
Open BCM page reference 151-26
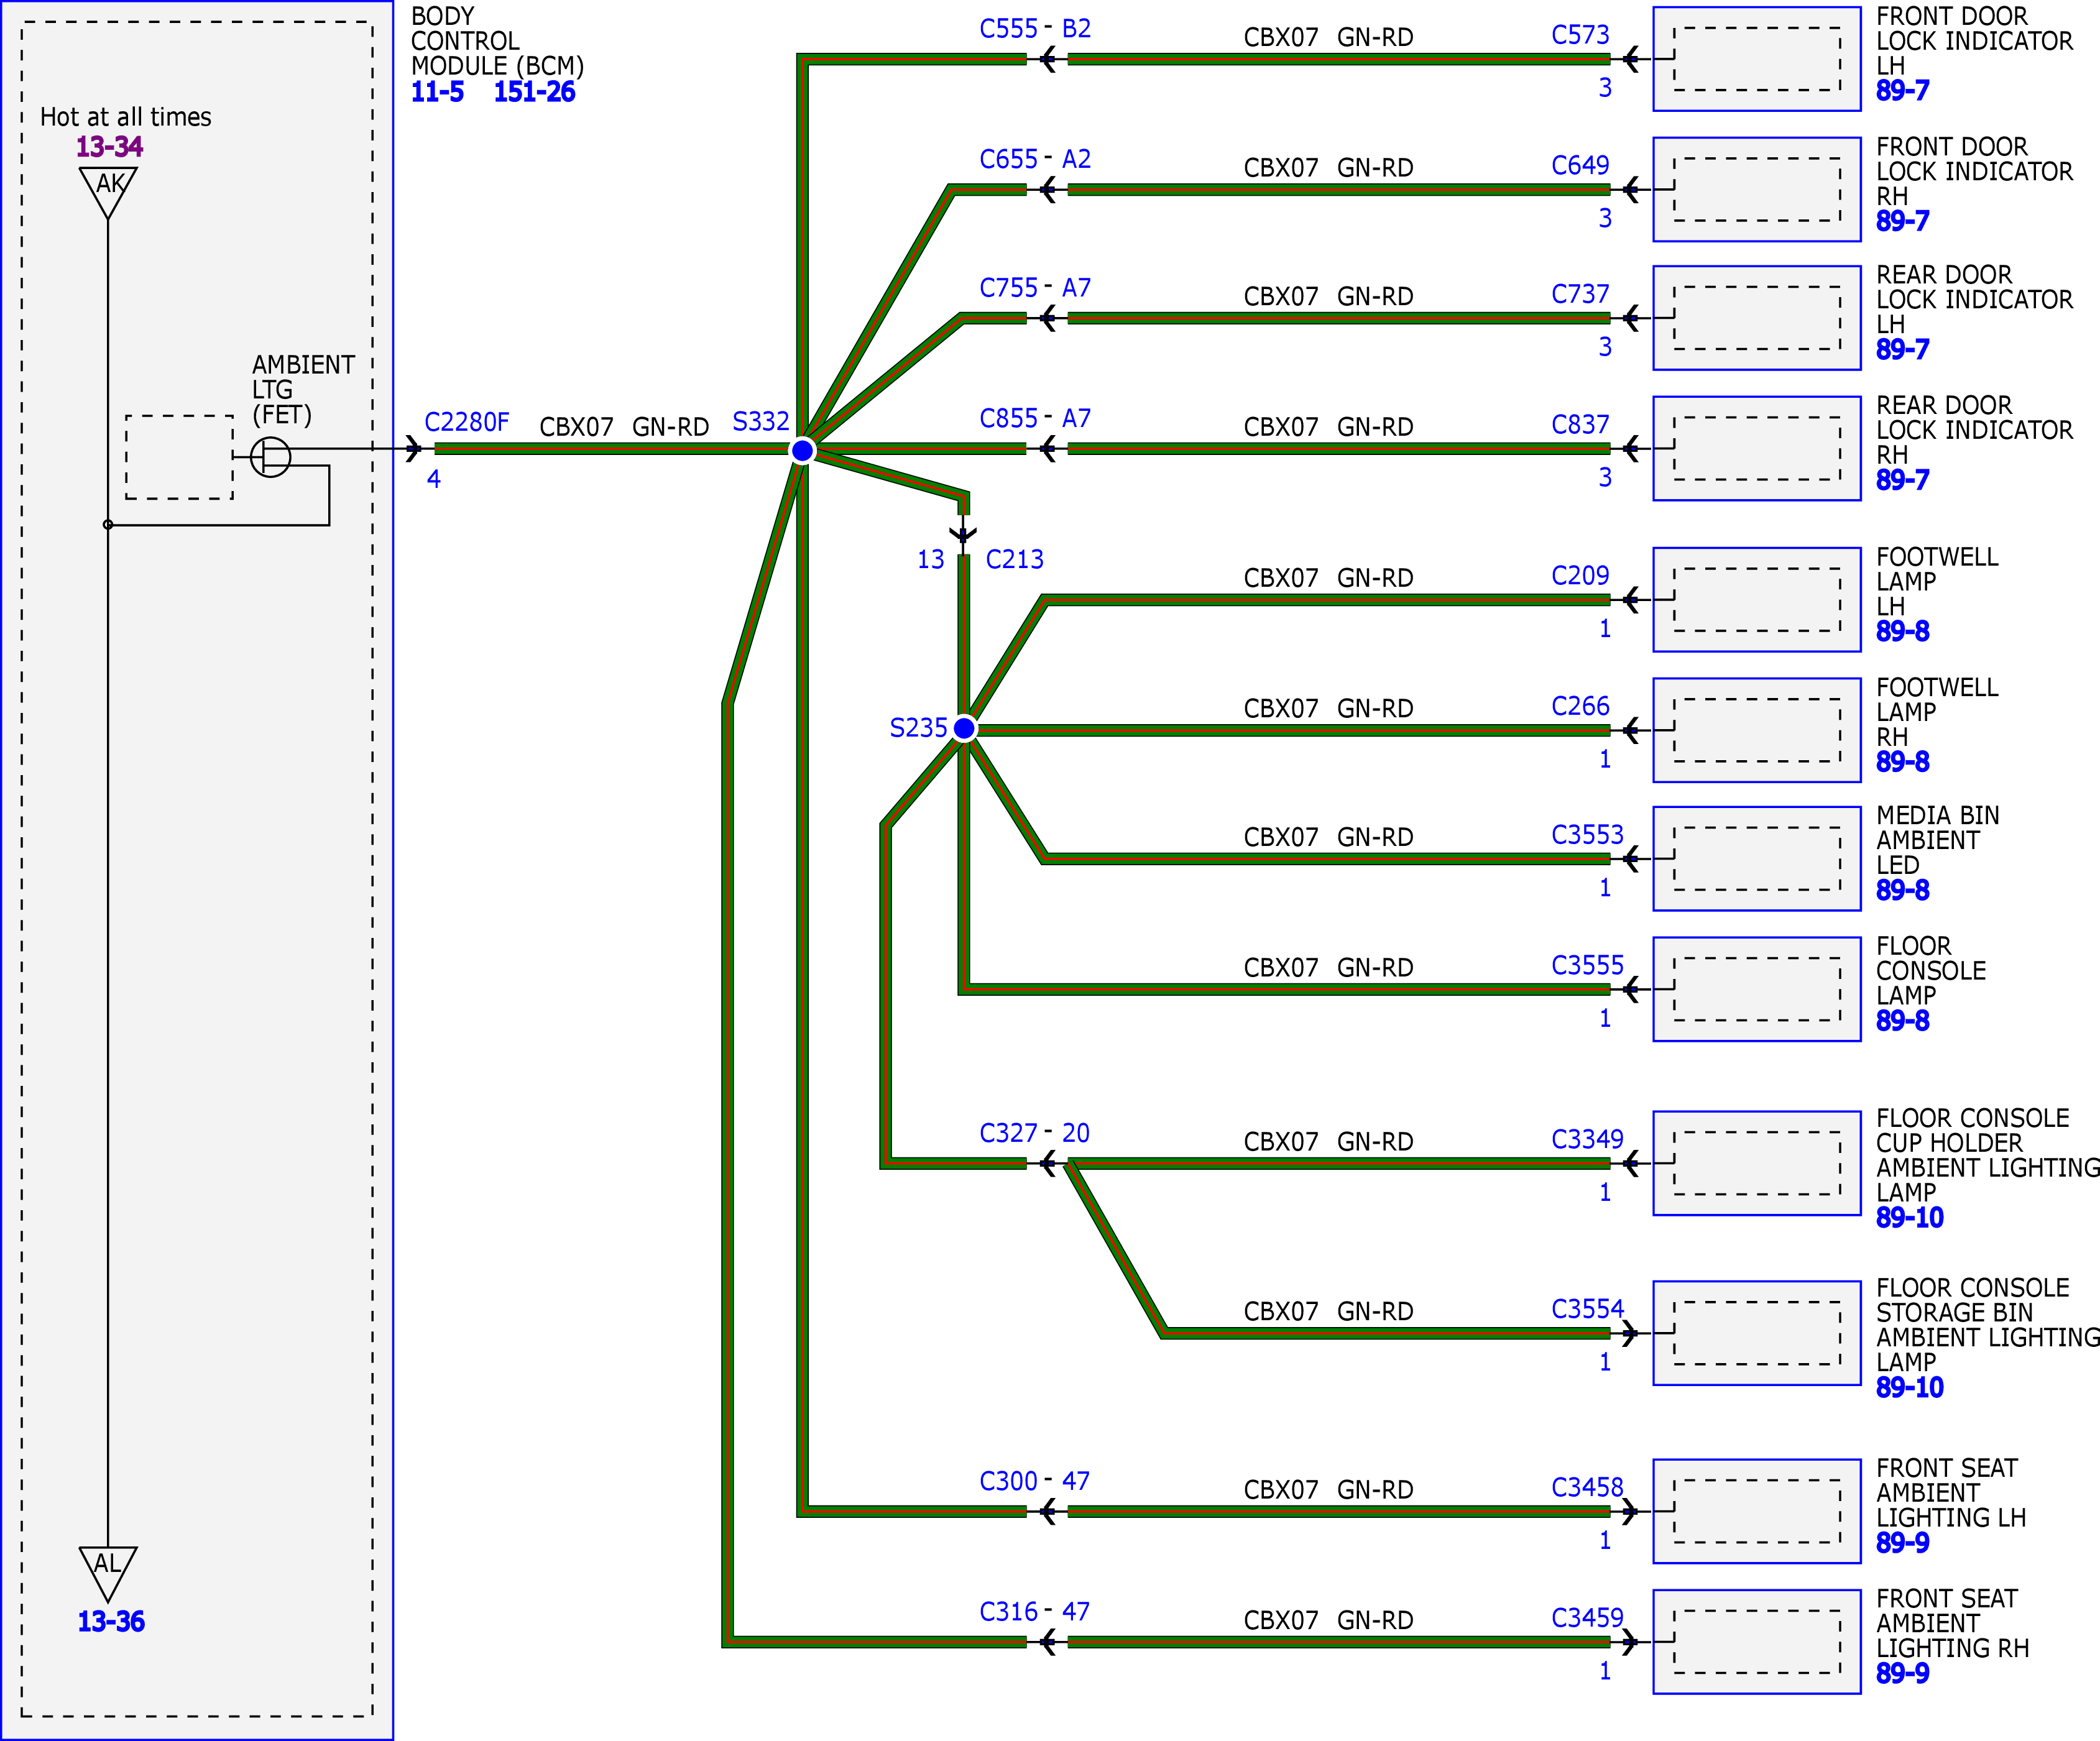[534, 92]
